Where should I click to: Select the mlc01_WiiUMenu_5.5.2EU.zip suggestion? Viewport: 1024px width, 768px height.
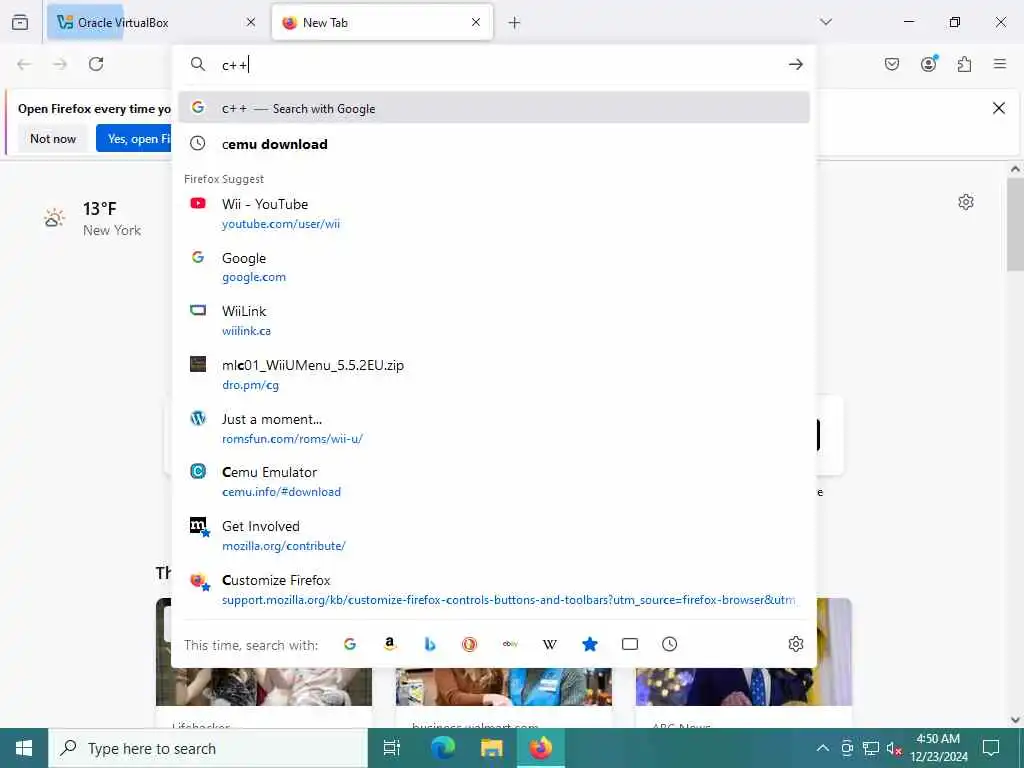coord(494,374)
